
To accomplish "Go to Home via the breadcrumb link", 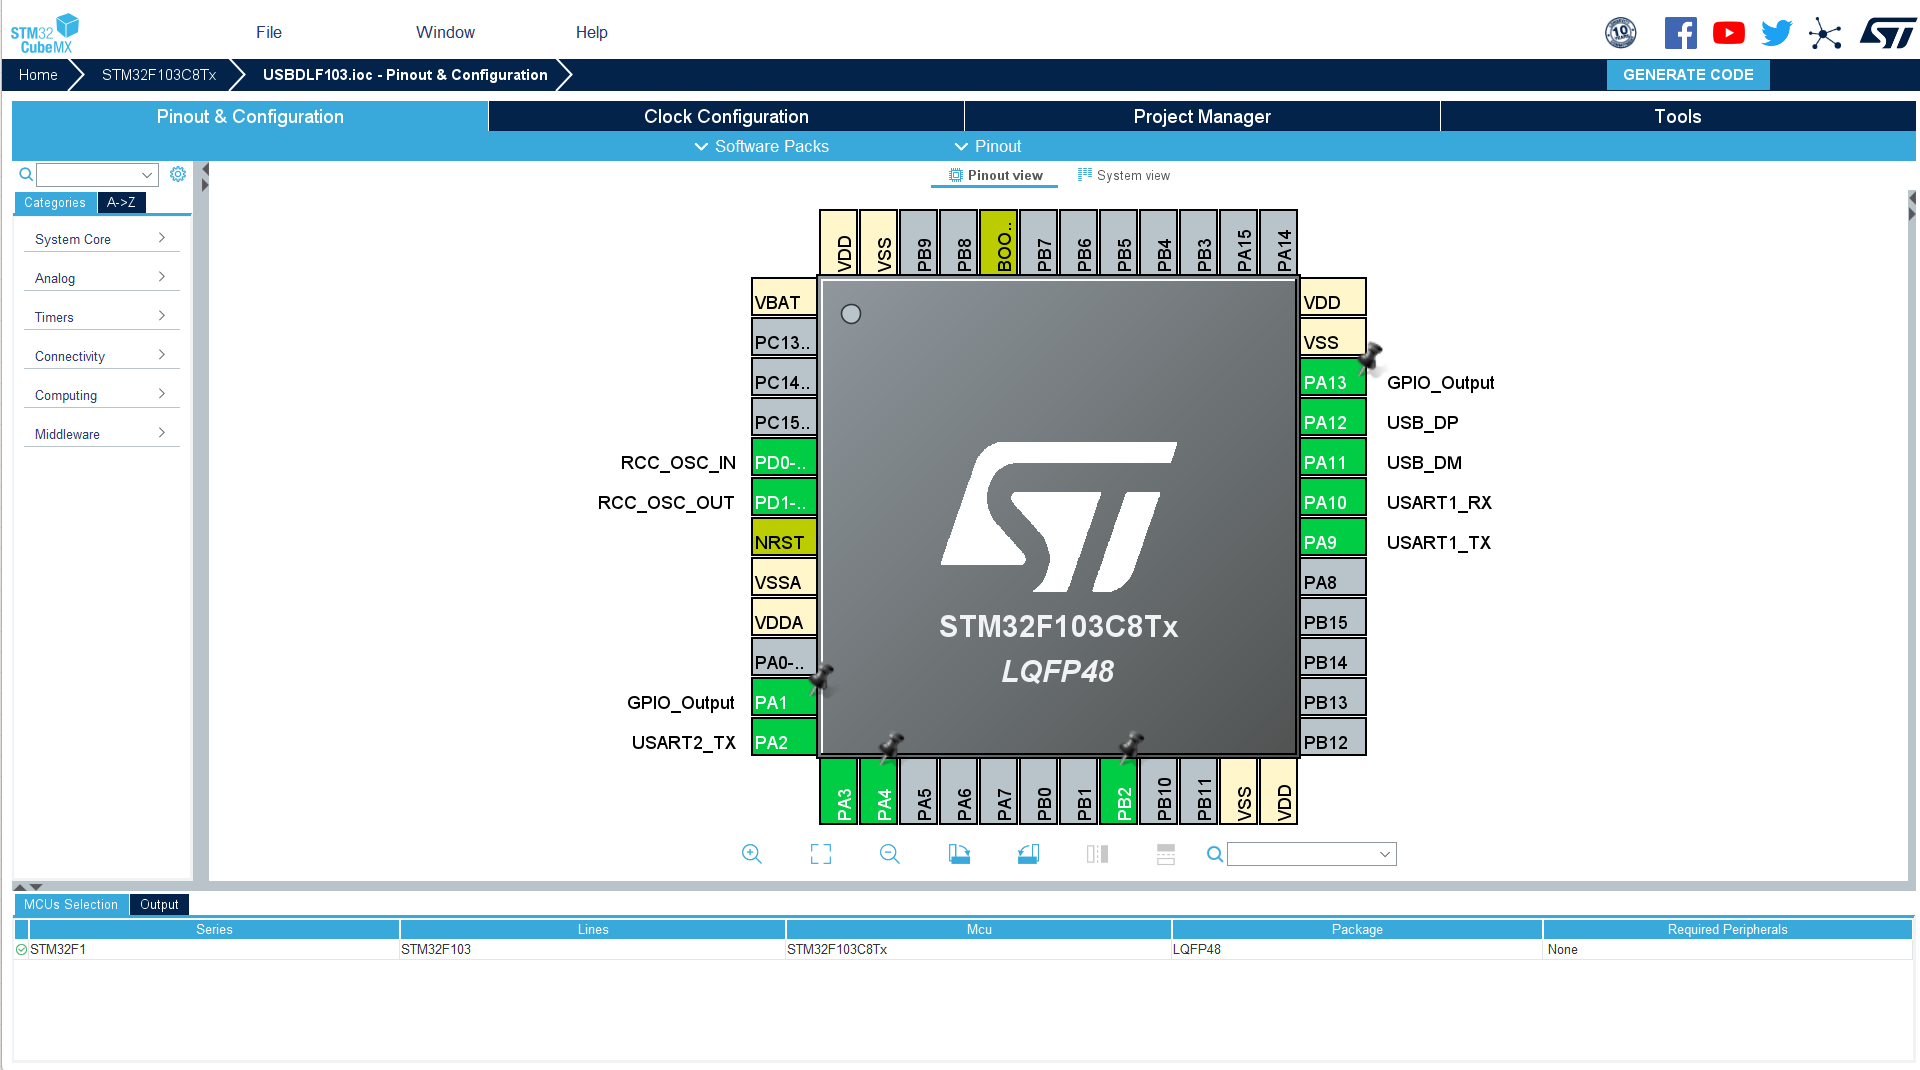I will coord(37,74).
